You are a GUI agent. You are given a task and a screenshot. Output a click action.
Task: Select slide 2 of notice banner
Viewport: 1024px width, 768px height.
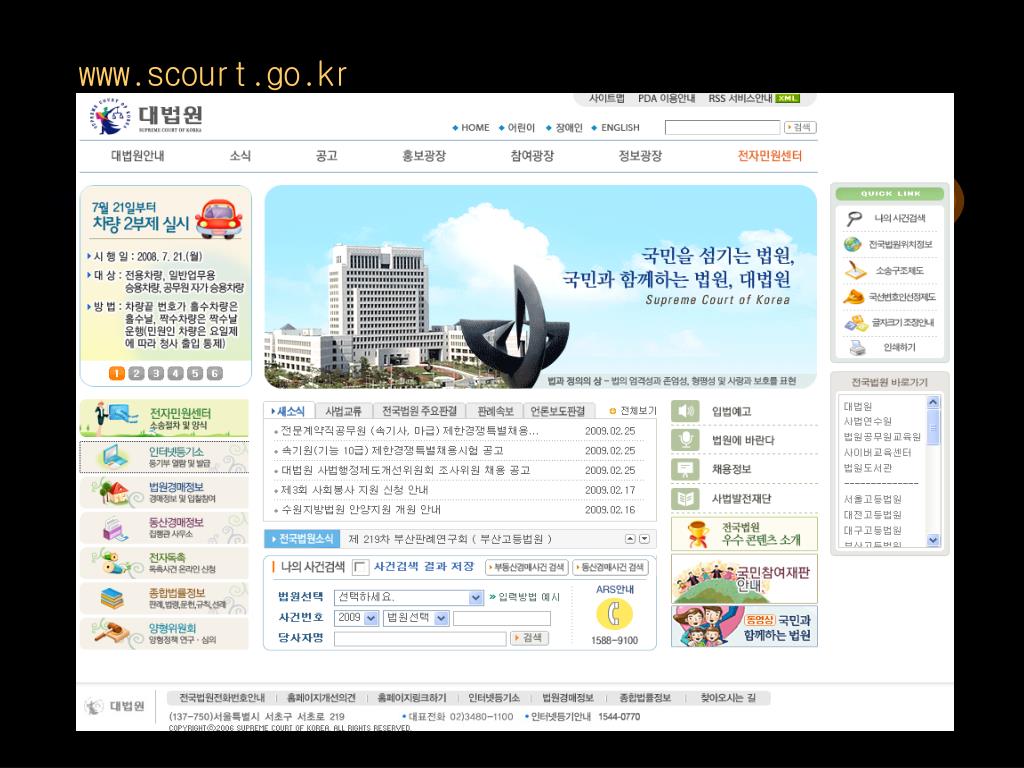(x=136, y=373)
